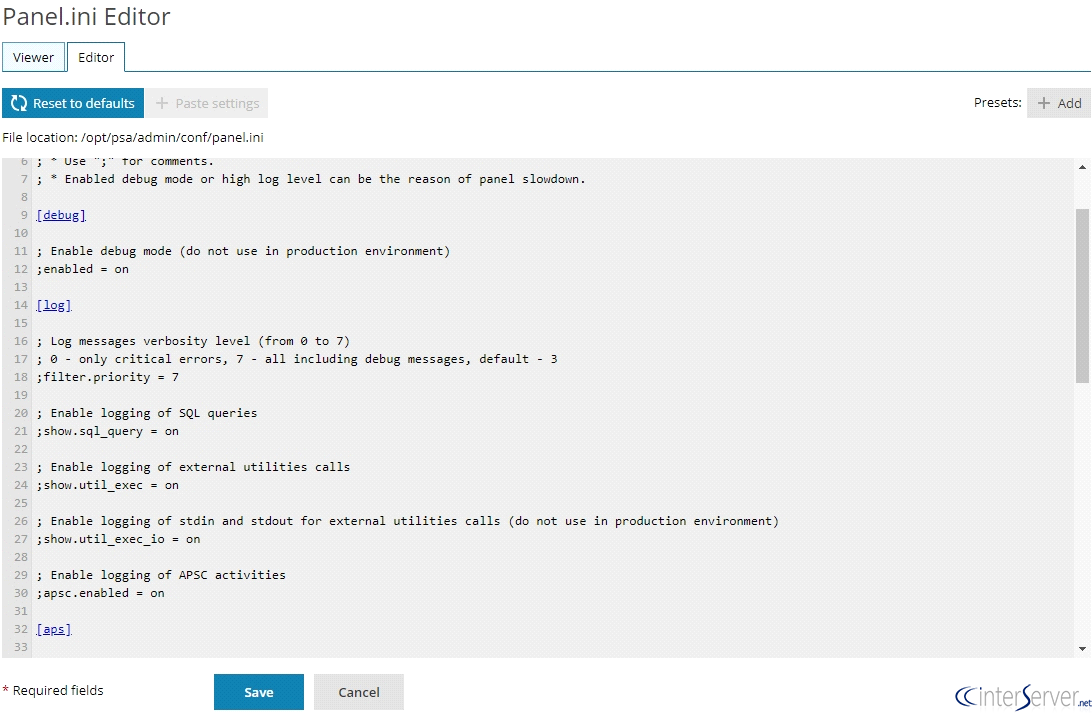The height and width of the screenshot is (713, 1092).
Task: Click the plus icon beside Paste settings
Action: click(162, 103)
